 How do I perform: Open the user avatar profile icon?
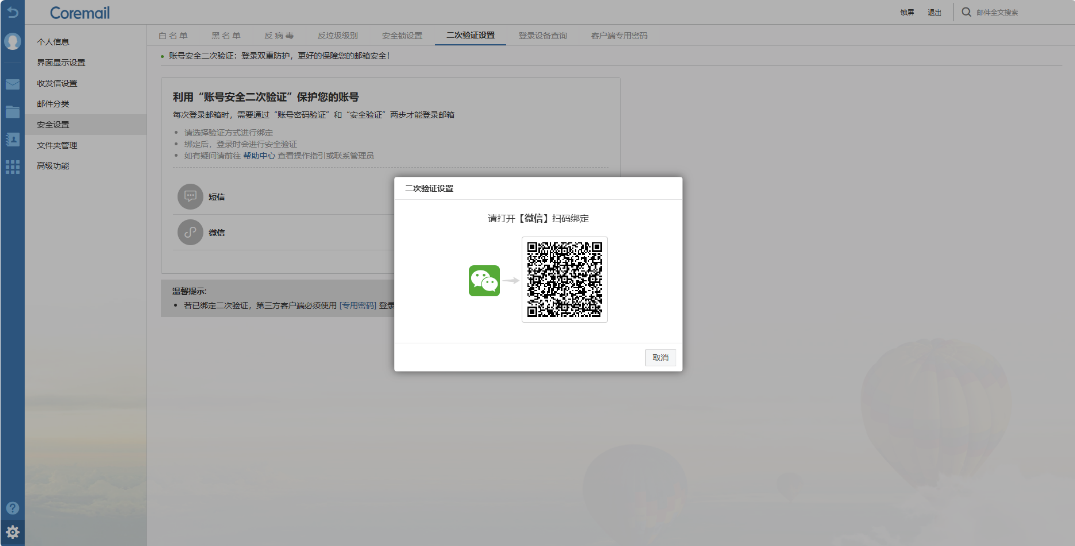12,42
